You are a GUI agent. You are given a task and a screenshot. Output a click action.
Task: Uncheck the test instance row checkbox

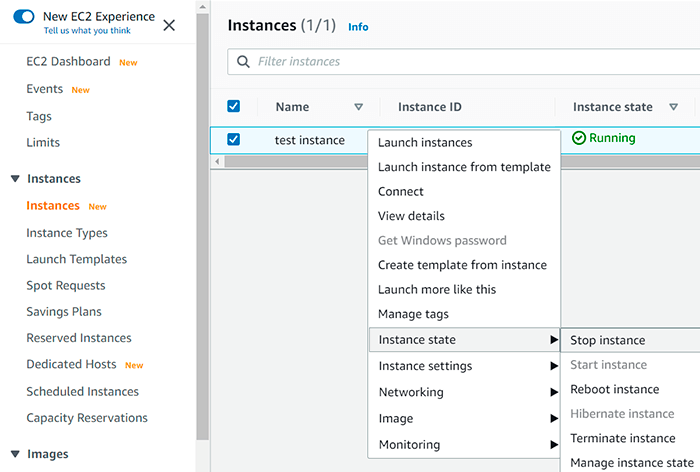coord(233,139)
